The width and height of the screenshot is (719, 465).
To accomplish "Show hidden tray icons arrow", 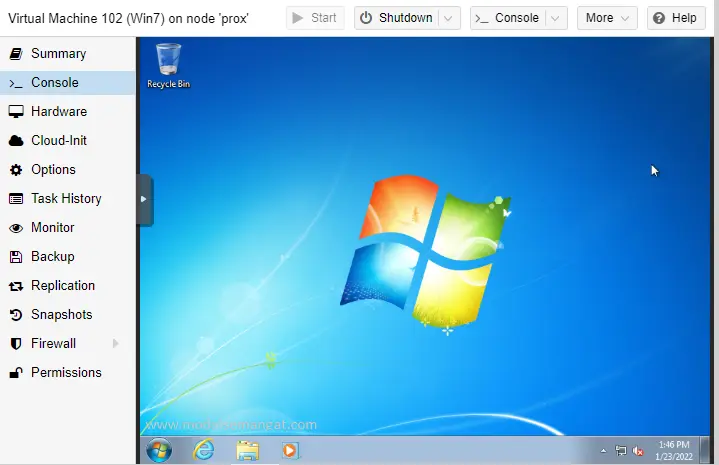I will tap(603, 451).
